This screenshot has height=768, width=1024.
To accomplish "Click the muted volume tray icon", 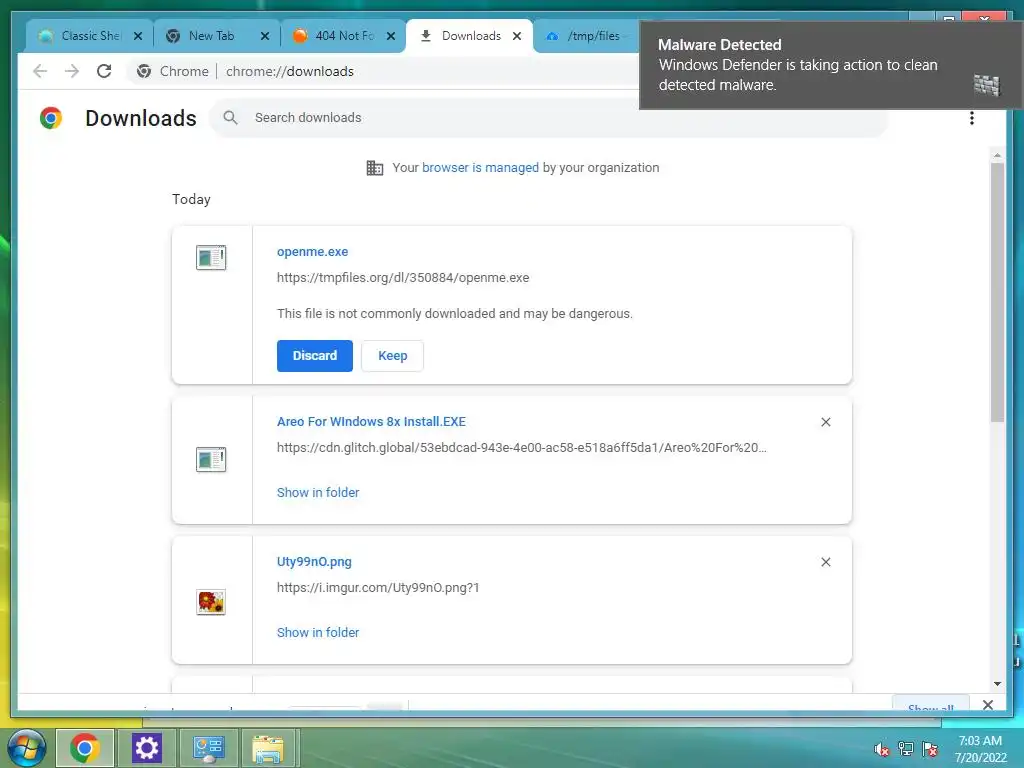I will click(881, 749).
